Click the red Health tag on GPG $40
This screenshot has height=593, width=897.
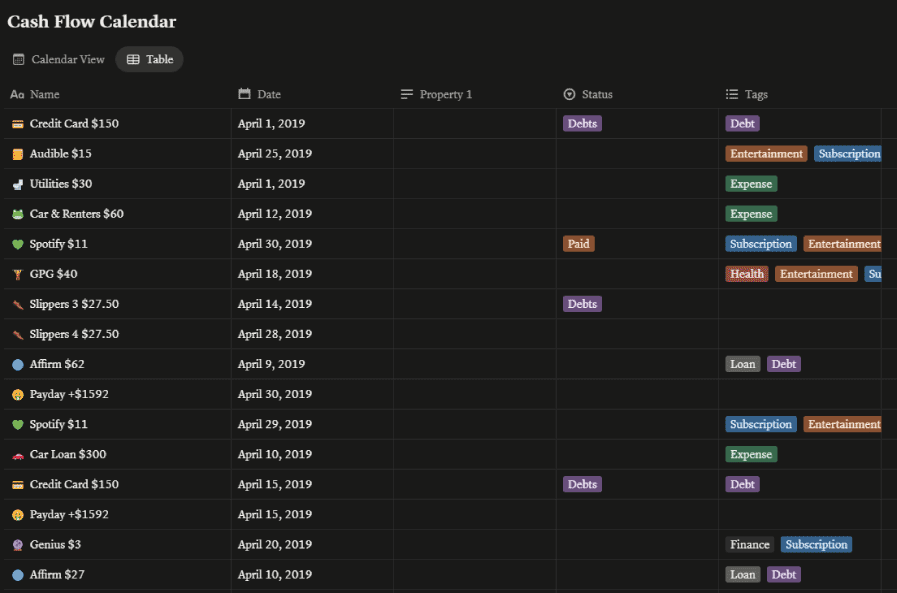point(746,273)
